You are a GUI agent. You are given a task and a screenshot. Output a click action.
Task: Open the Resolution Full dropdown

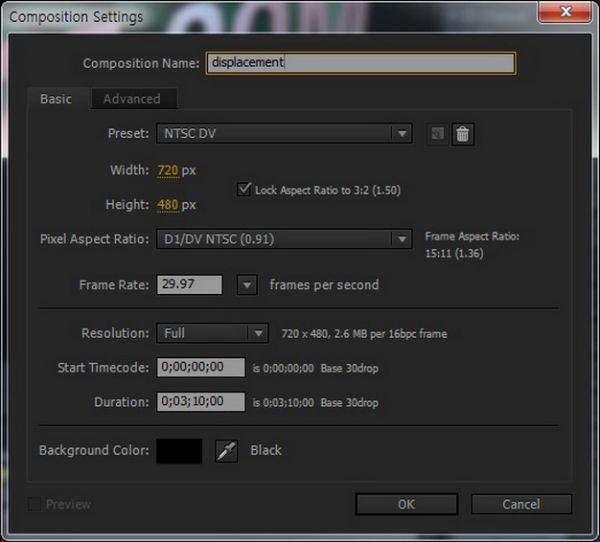point(212,333)
